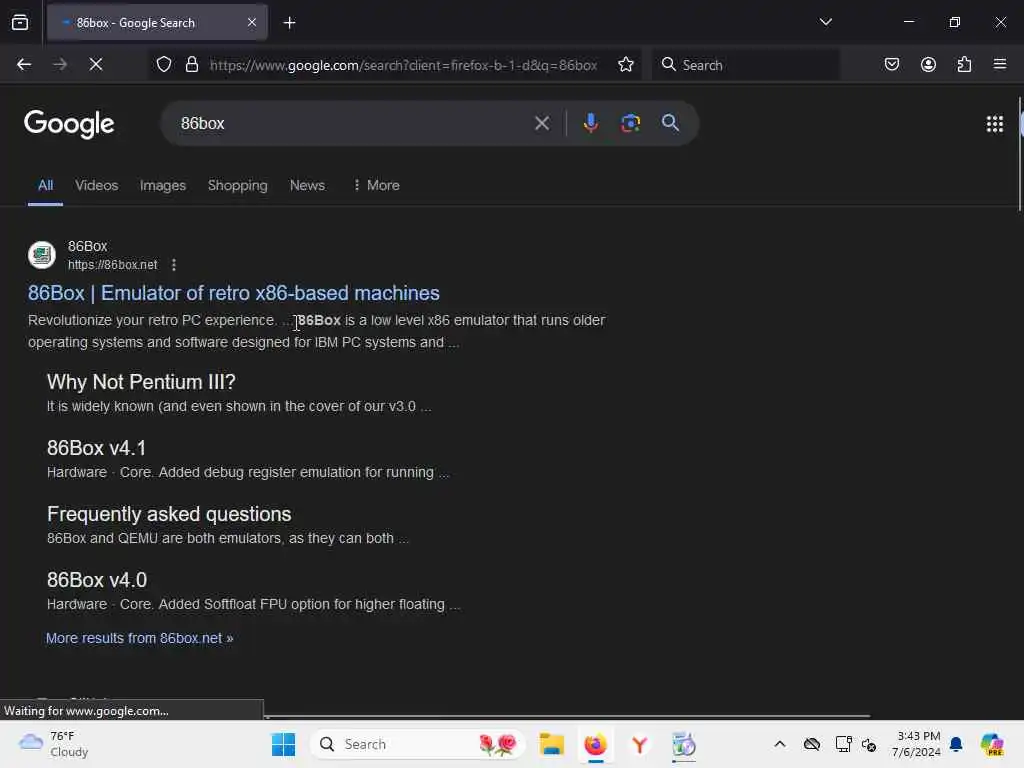The height and width of the screenshot is (768, 1024).
Task: Open Firefox account icon
Action: (928, 64)
